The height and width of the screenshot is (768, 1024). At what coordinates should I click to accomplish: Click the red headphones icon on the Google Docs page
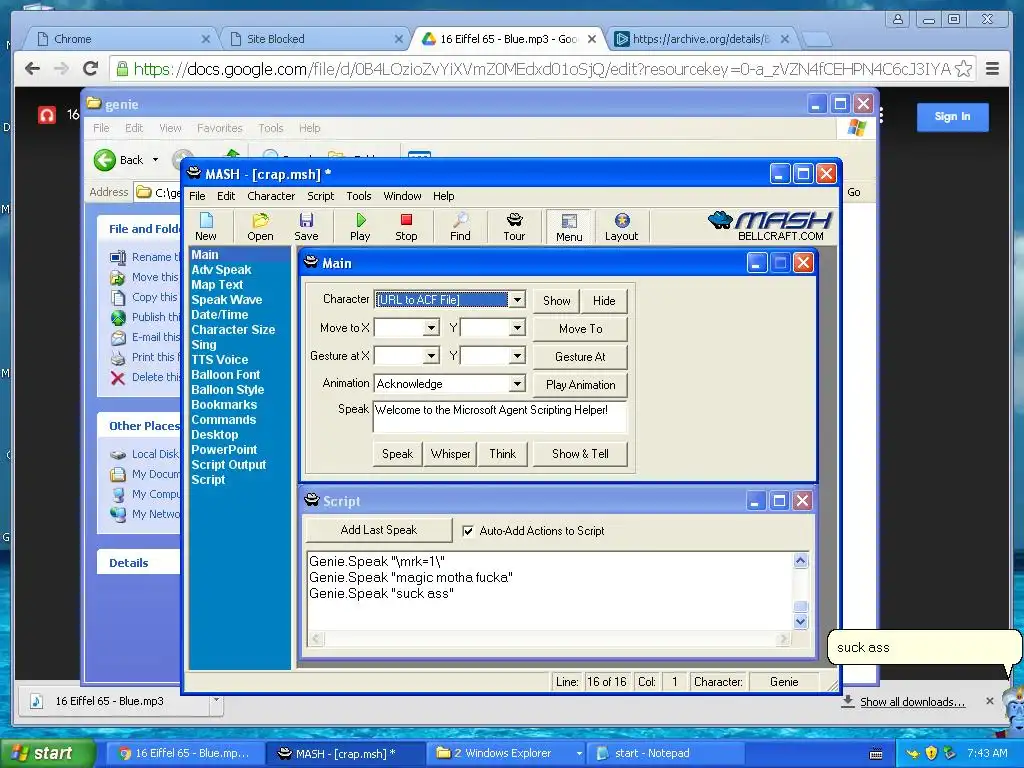[46, 116]
